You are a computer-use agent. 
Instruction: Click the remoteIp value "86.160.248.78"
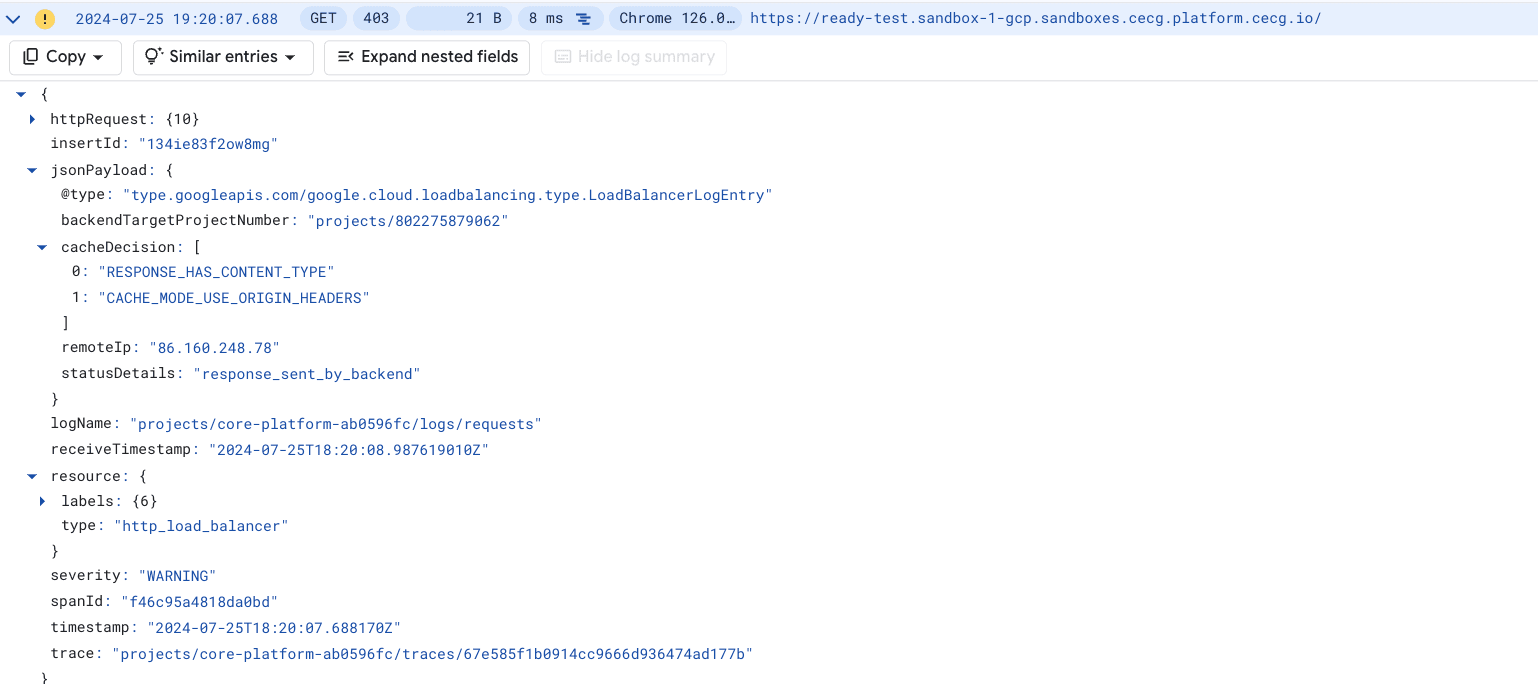(x=214, y=347)
